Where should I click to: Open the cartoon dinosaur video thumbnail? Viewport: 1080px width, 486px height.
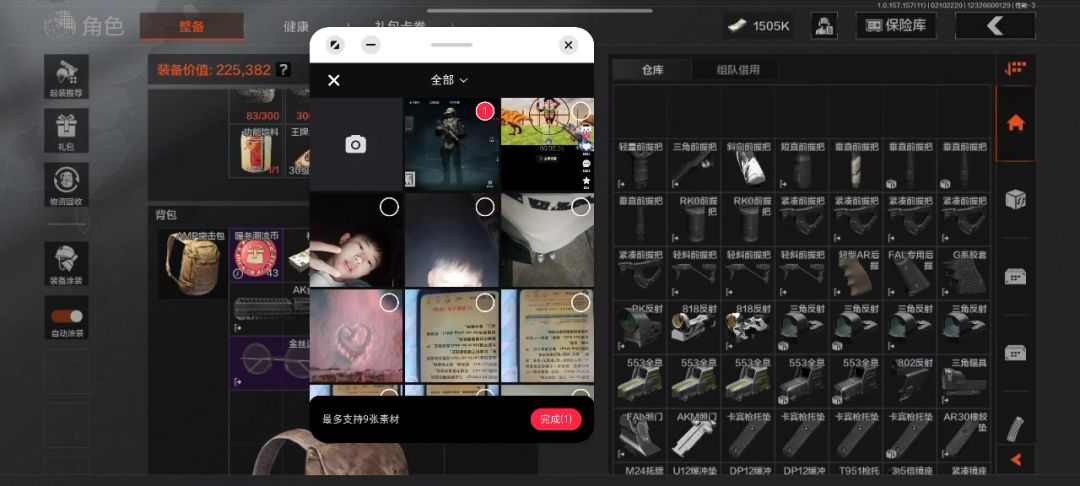[547, 144]
